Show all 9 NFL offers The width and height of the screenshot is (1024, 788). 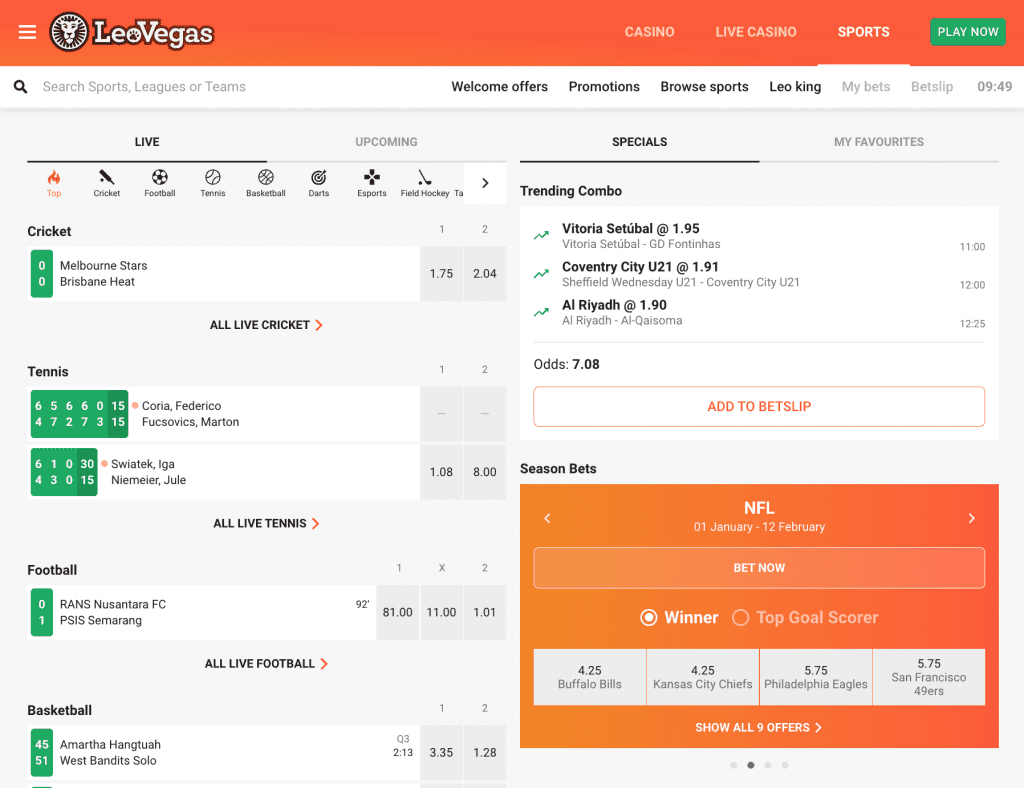tap(759, 728)
